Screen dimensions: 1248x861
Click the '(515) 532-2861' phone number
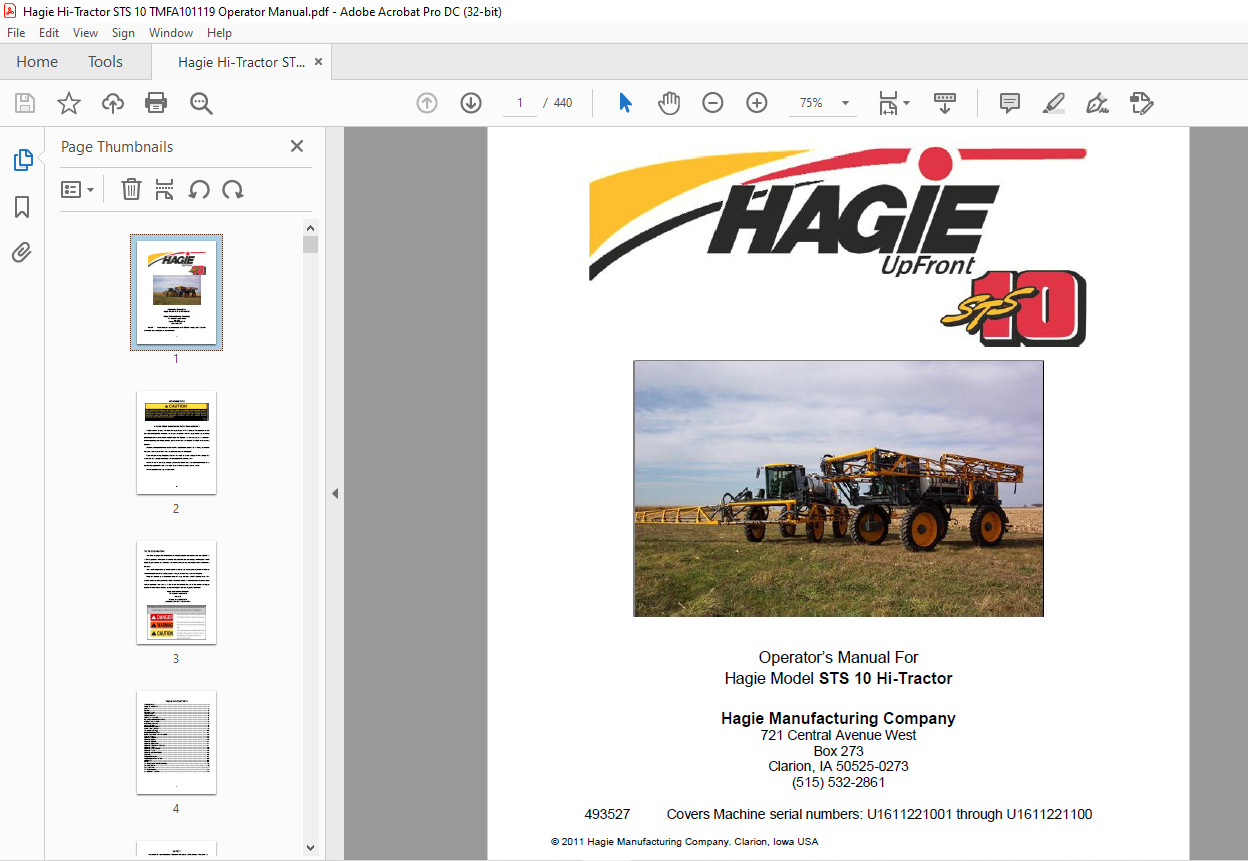838,783
